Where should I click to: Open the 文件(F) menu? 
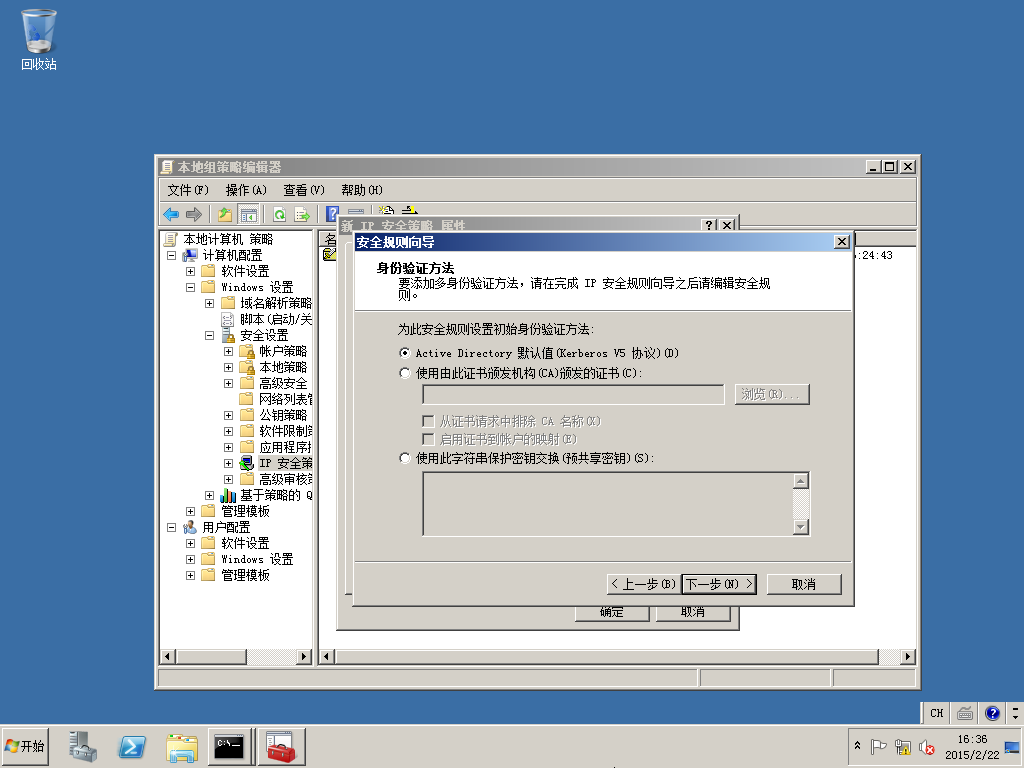pyautogui.click(x=188, y=190)
